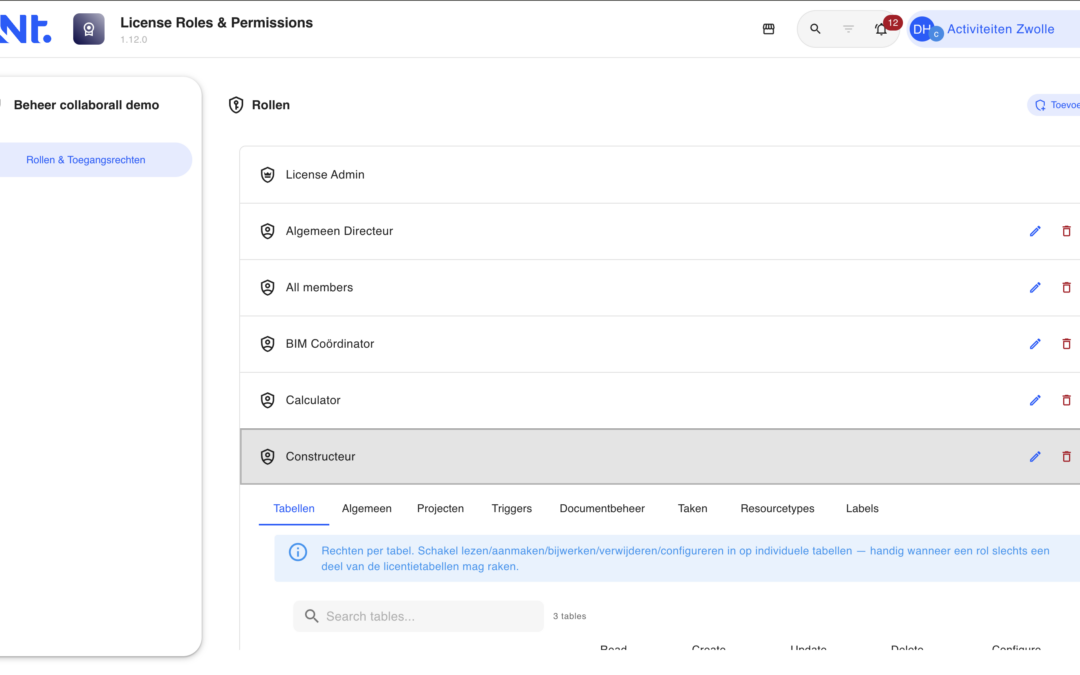Click the shield icon beside Constructeur
Image resolution: width=1080 pixels, height=675 pixels.
(x=267, y=457)
